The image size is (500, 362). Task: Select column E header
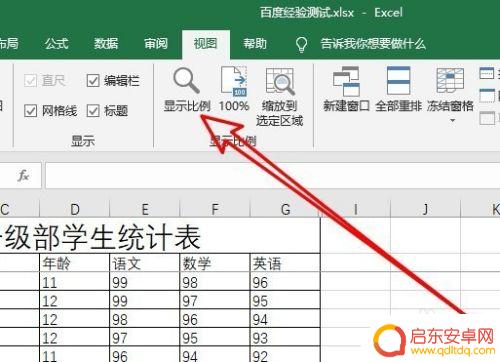tap(145, 209)
